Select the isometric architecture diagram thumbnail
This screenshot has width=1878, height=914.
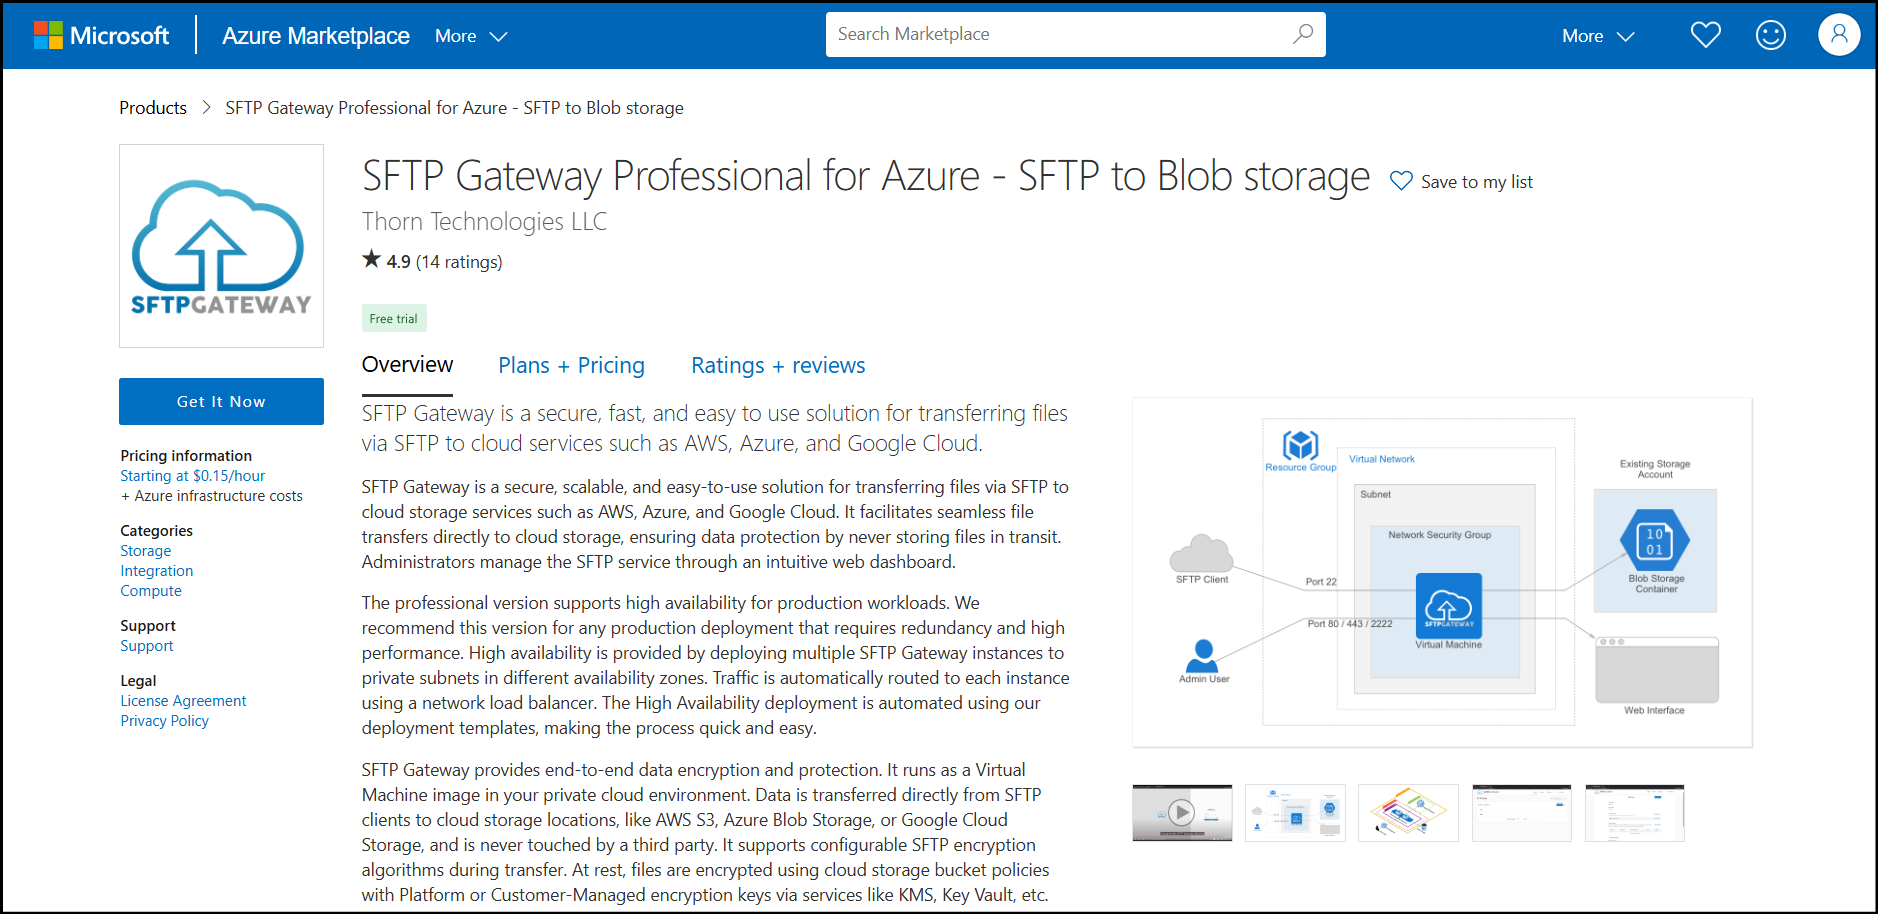[x=1408, y=813]
